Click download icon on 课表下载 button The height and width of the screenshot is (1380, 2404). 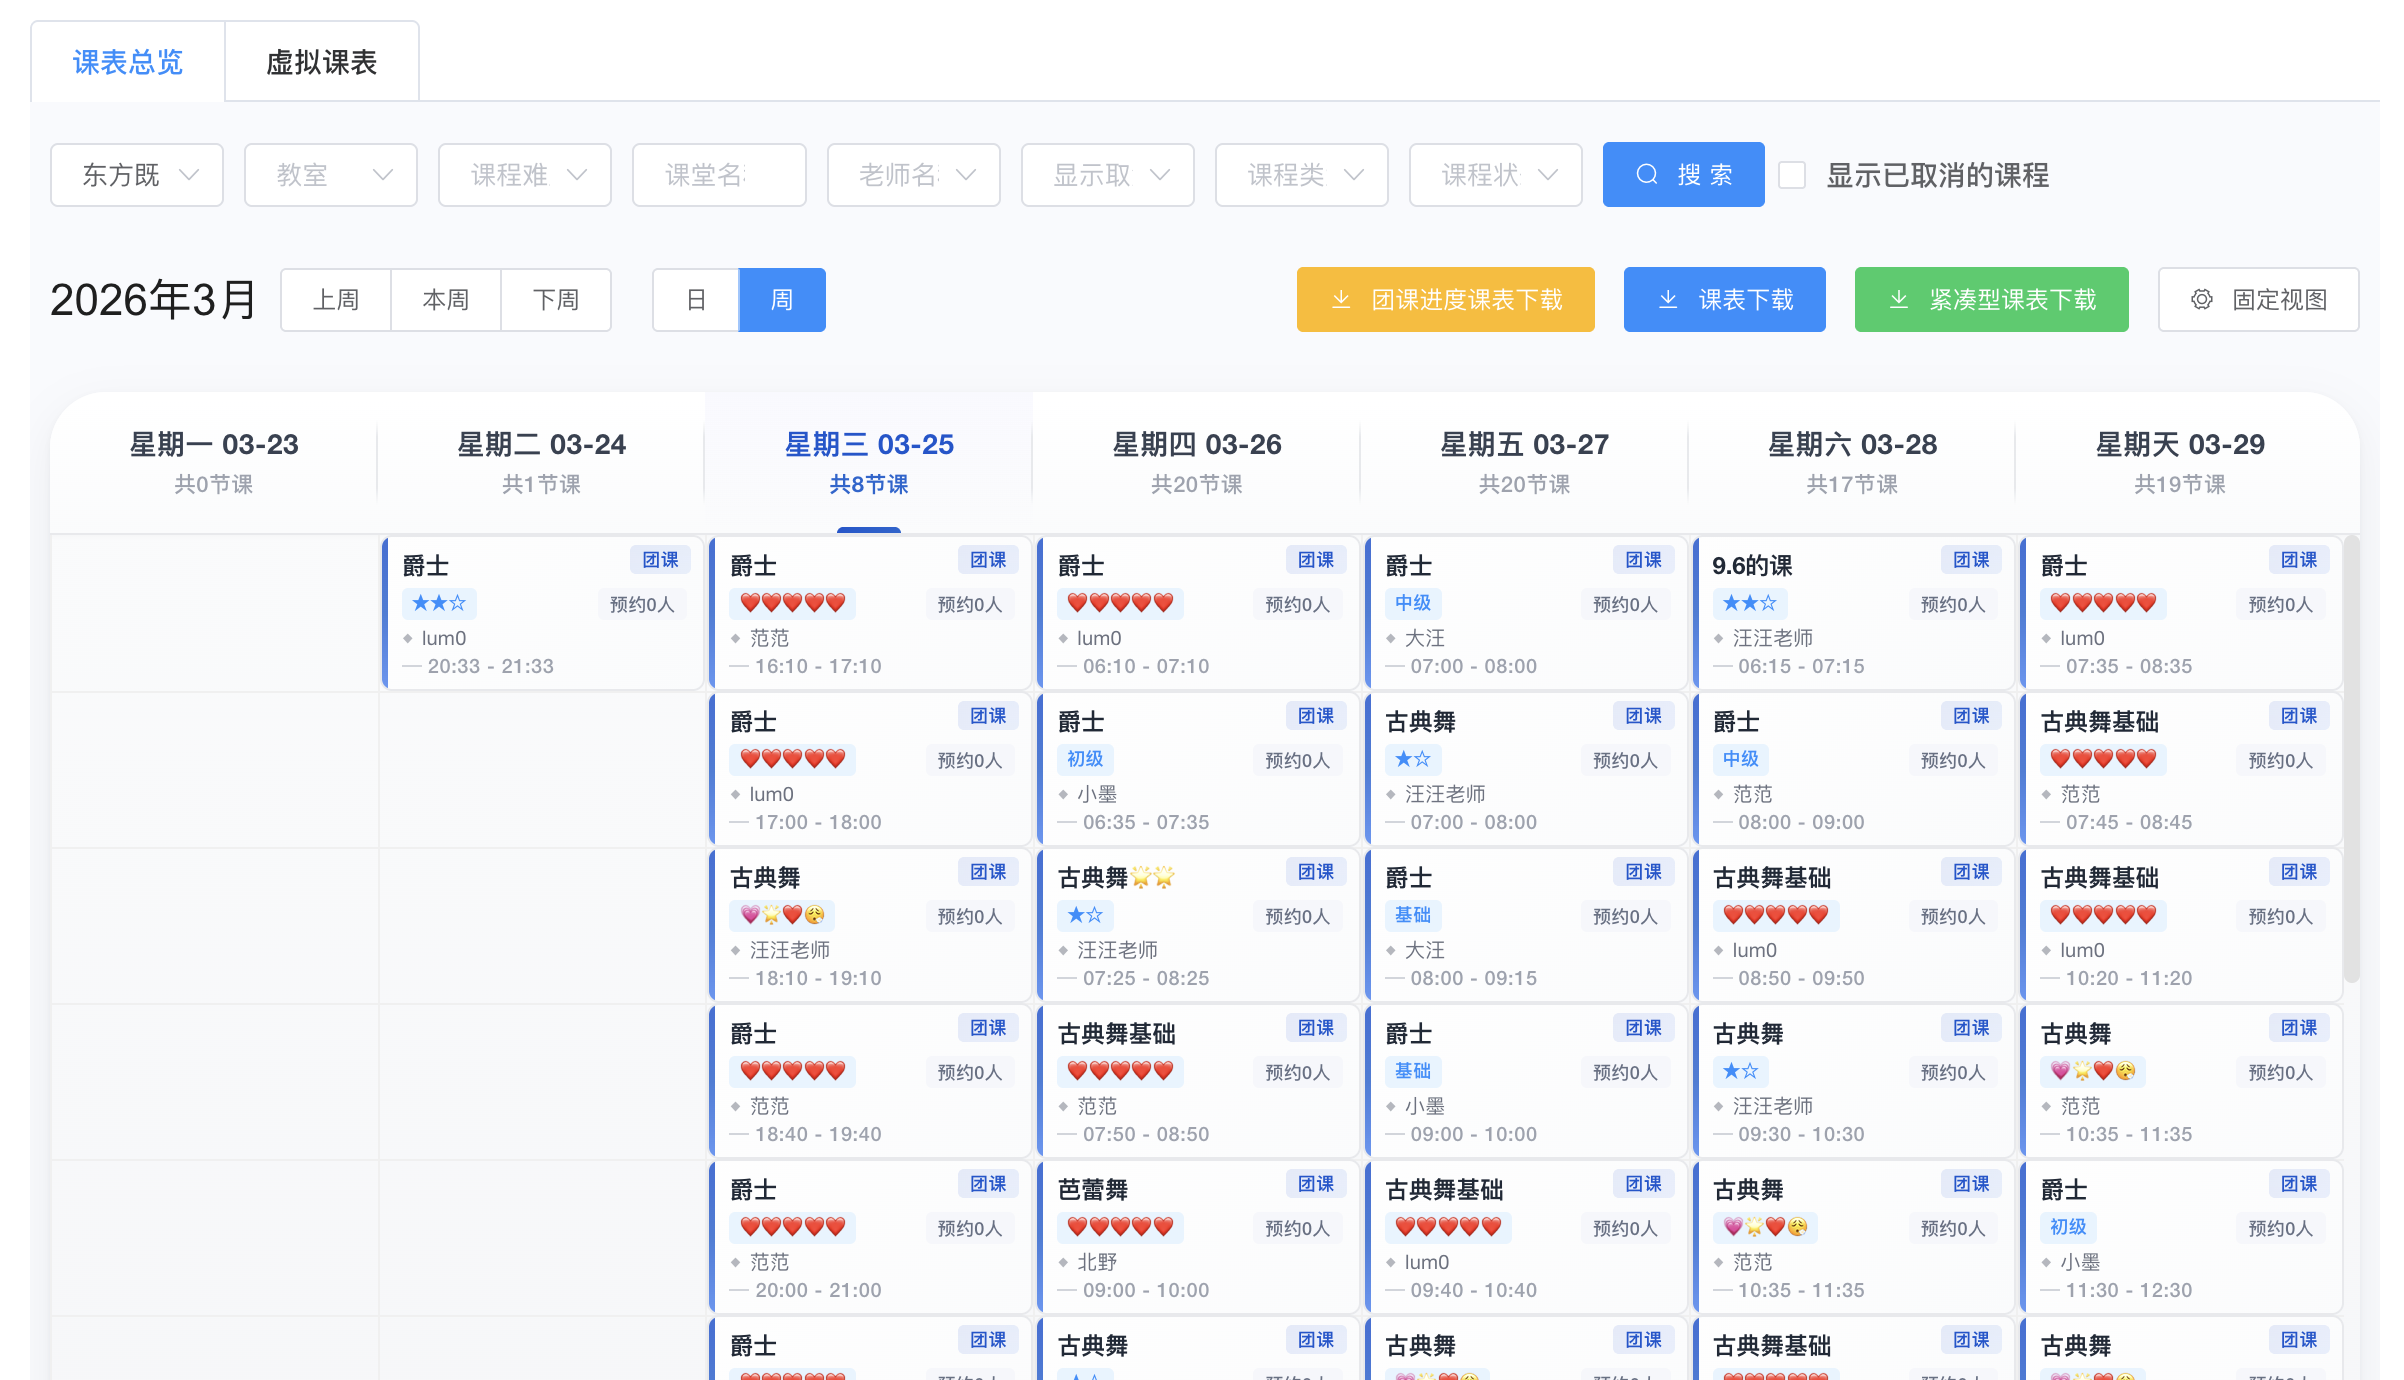(1668, 300)
